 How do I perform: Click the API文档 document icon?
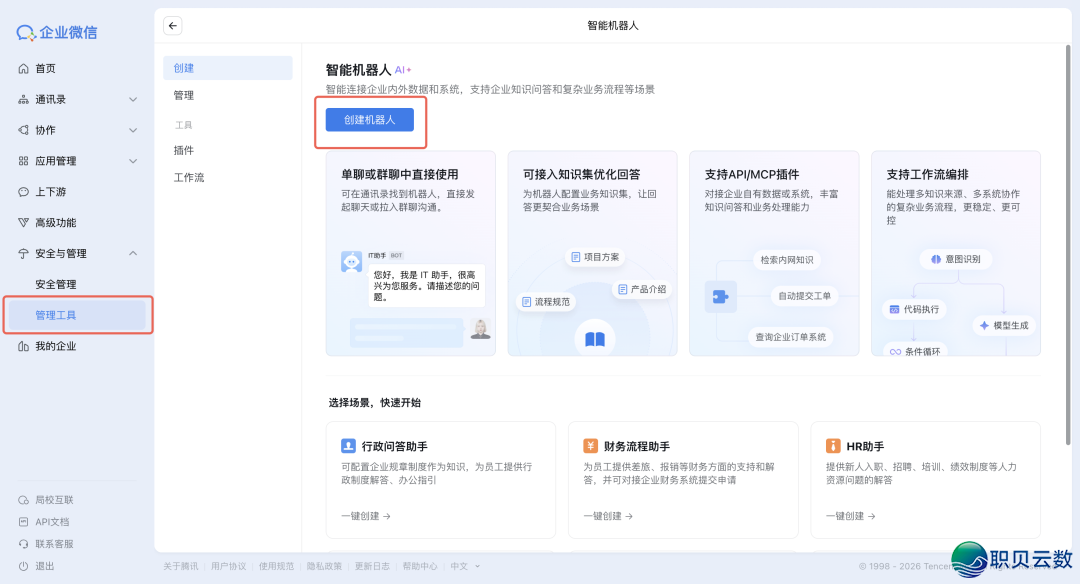pyautogui.click(x=22, y=520)
